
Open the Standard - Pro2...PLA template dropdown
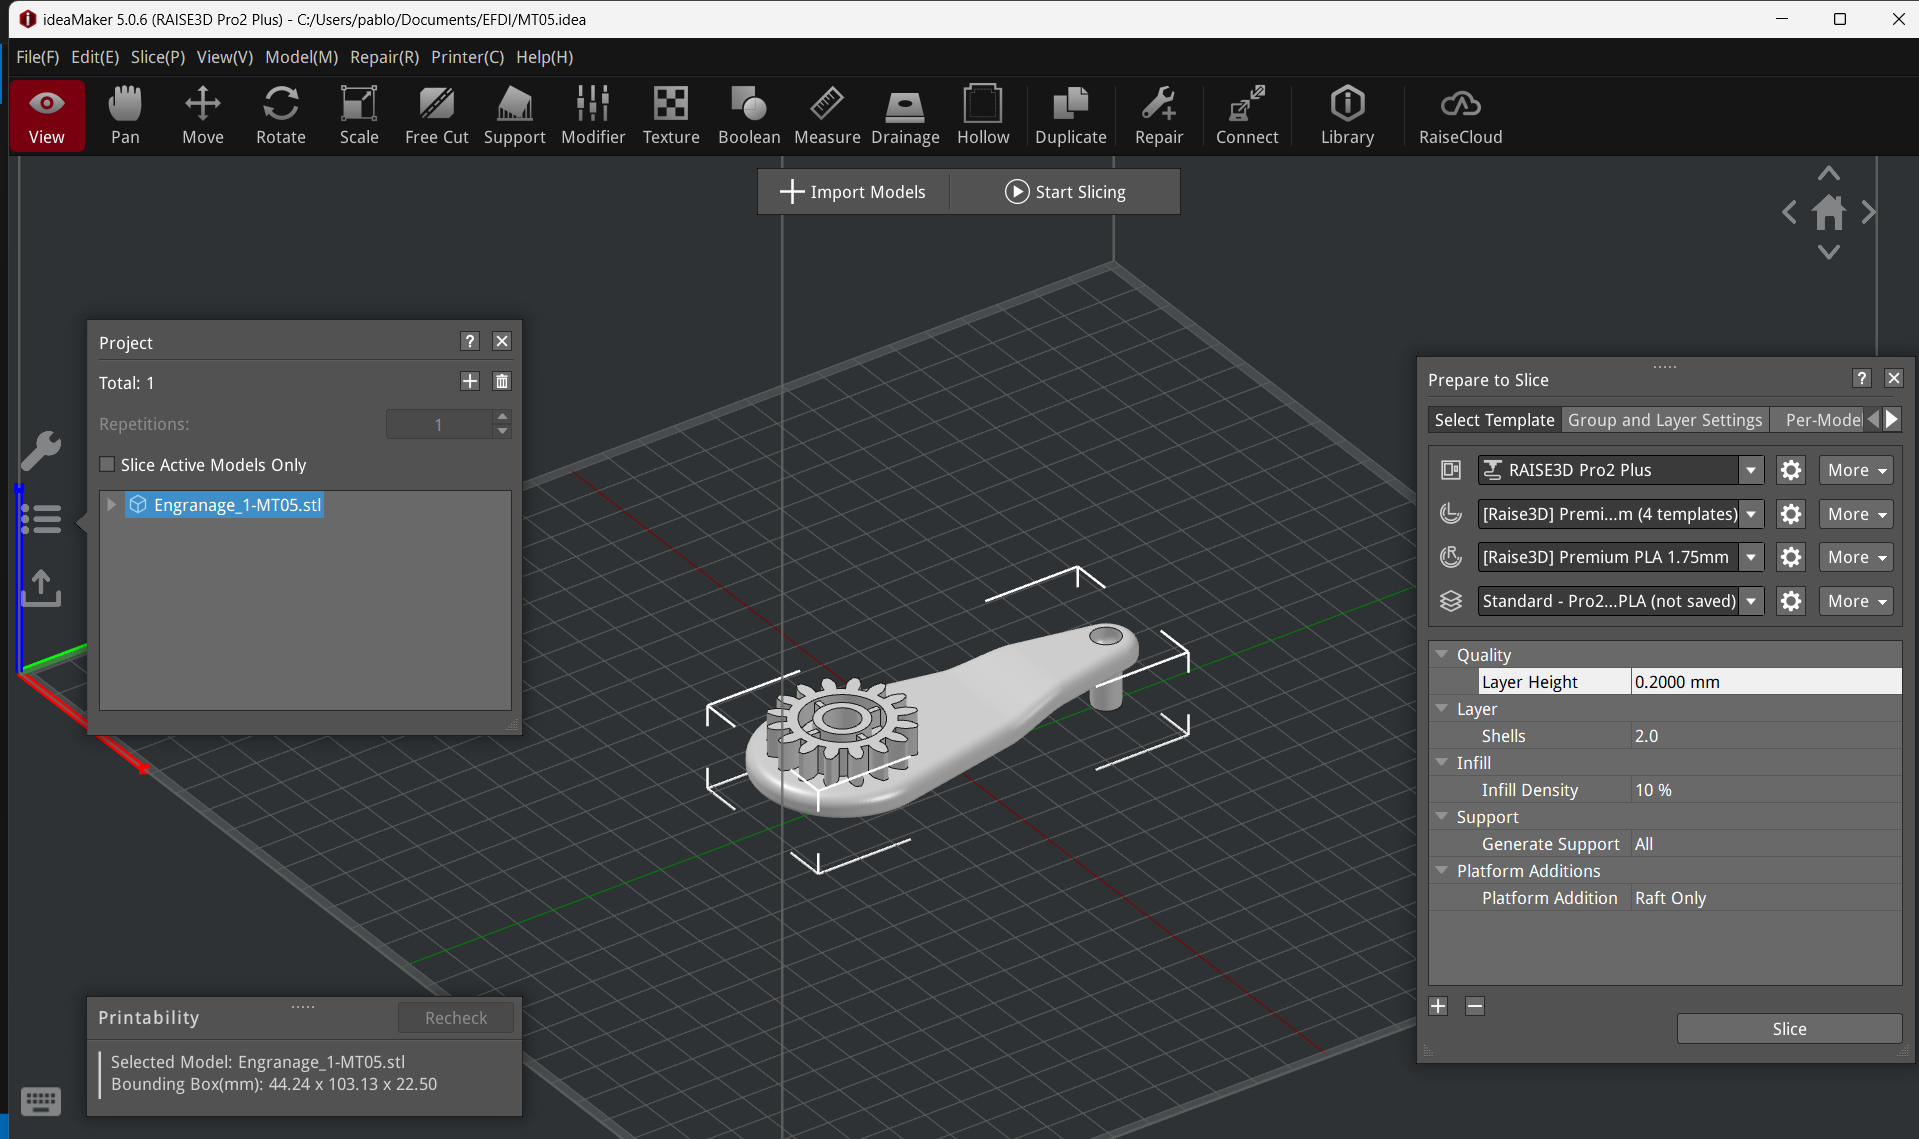click(1750, 601)
